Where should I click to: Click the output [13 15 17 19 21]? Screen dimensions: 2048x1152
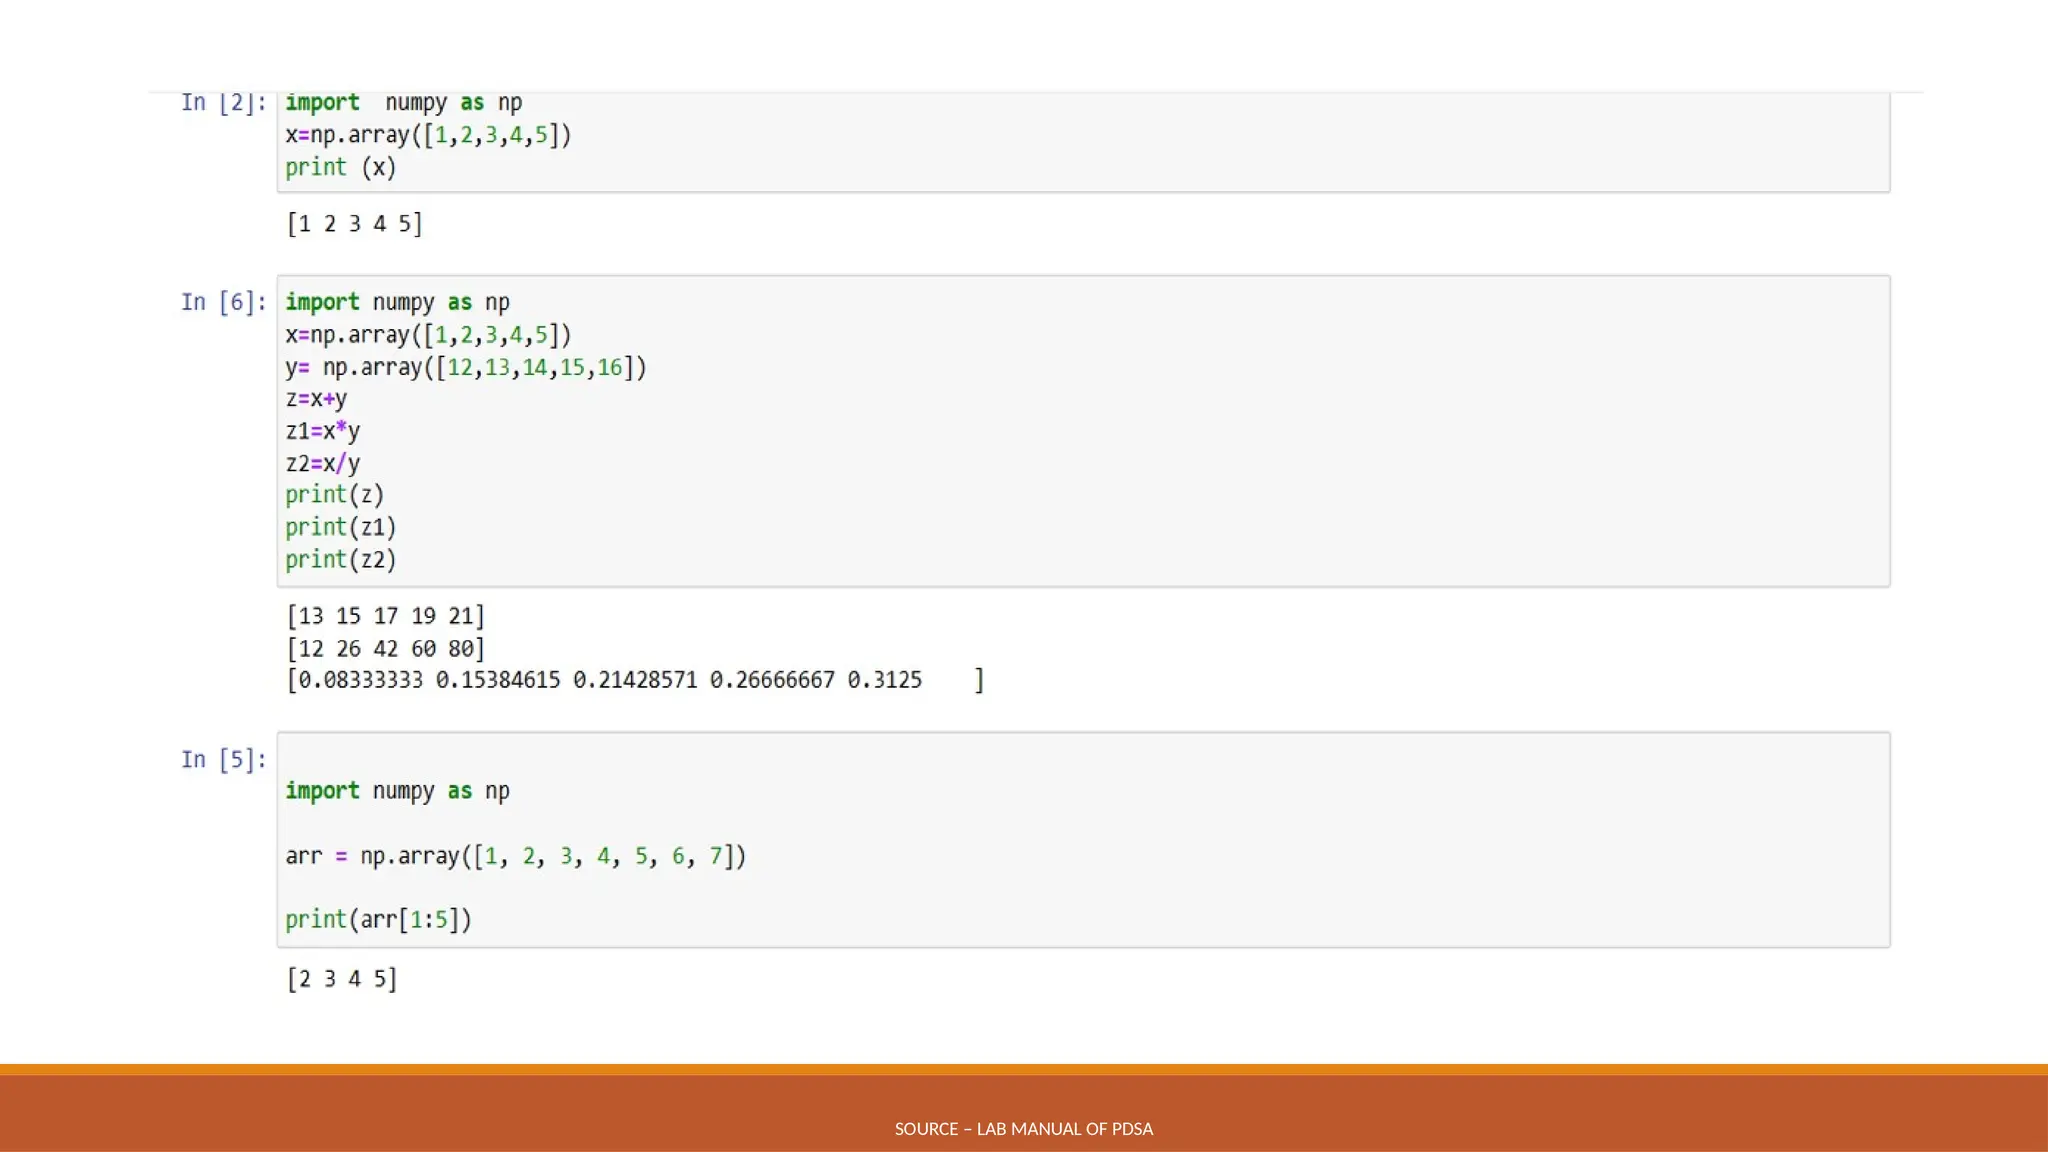coord(385,616)
